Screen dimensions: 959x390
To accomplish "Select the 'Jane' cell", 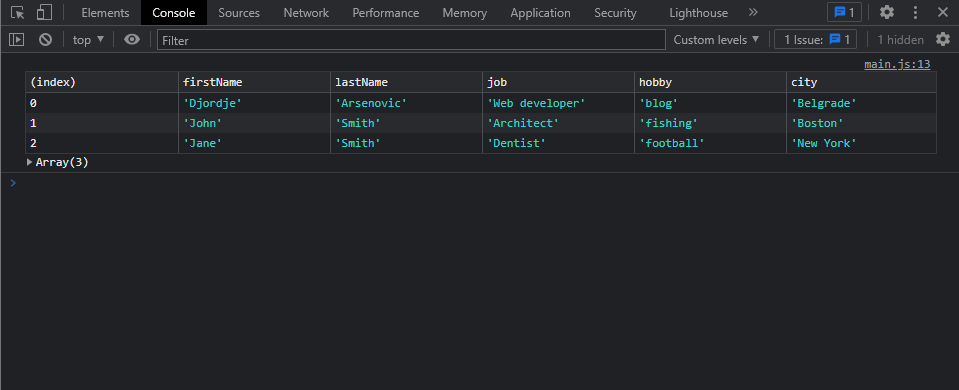I will tap(254, 143).
